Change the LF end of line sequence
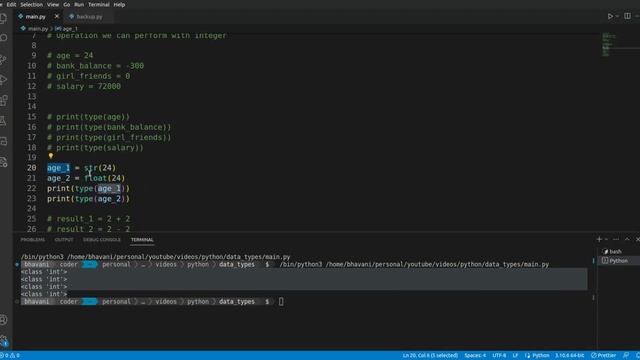Image resolution: width=640 pixels, height=360 pixels. click(x=515, y=356)
